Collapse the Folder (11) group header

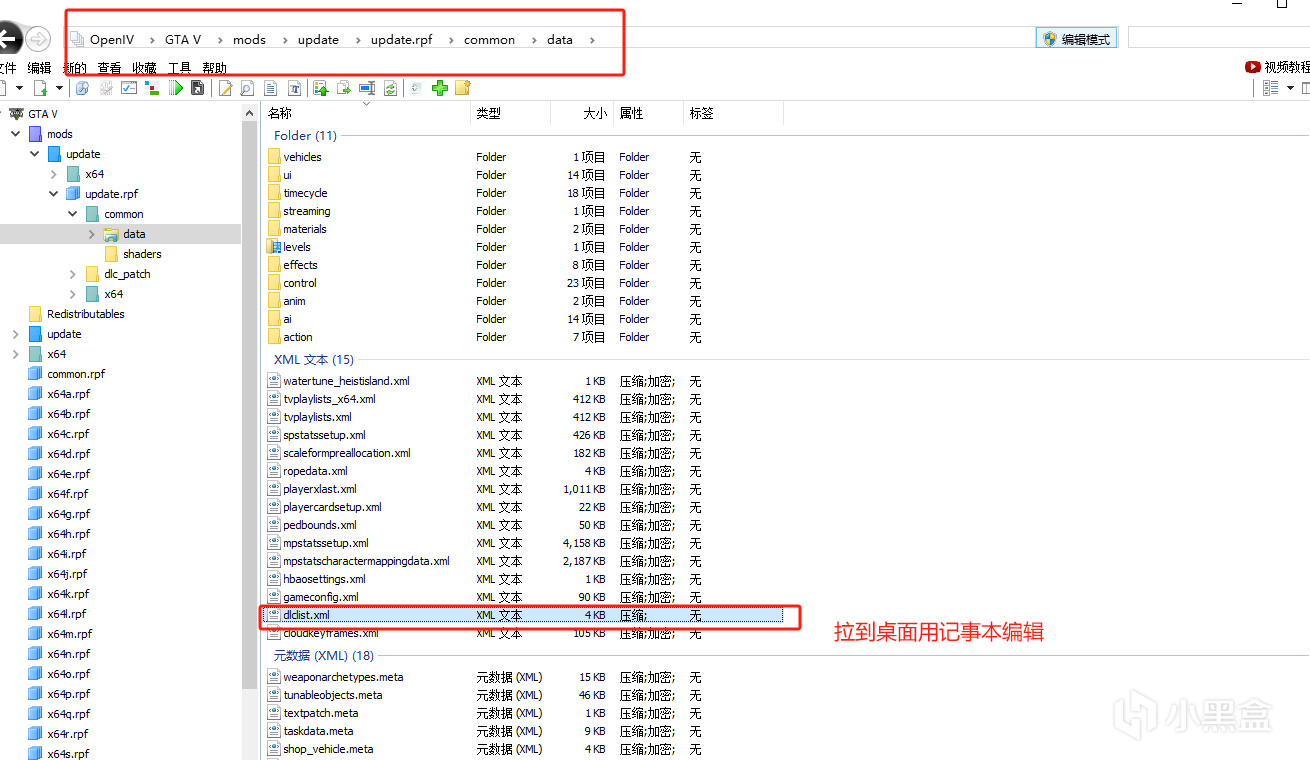coord(305,135)
